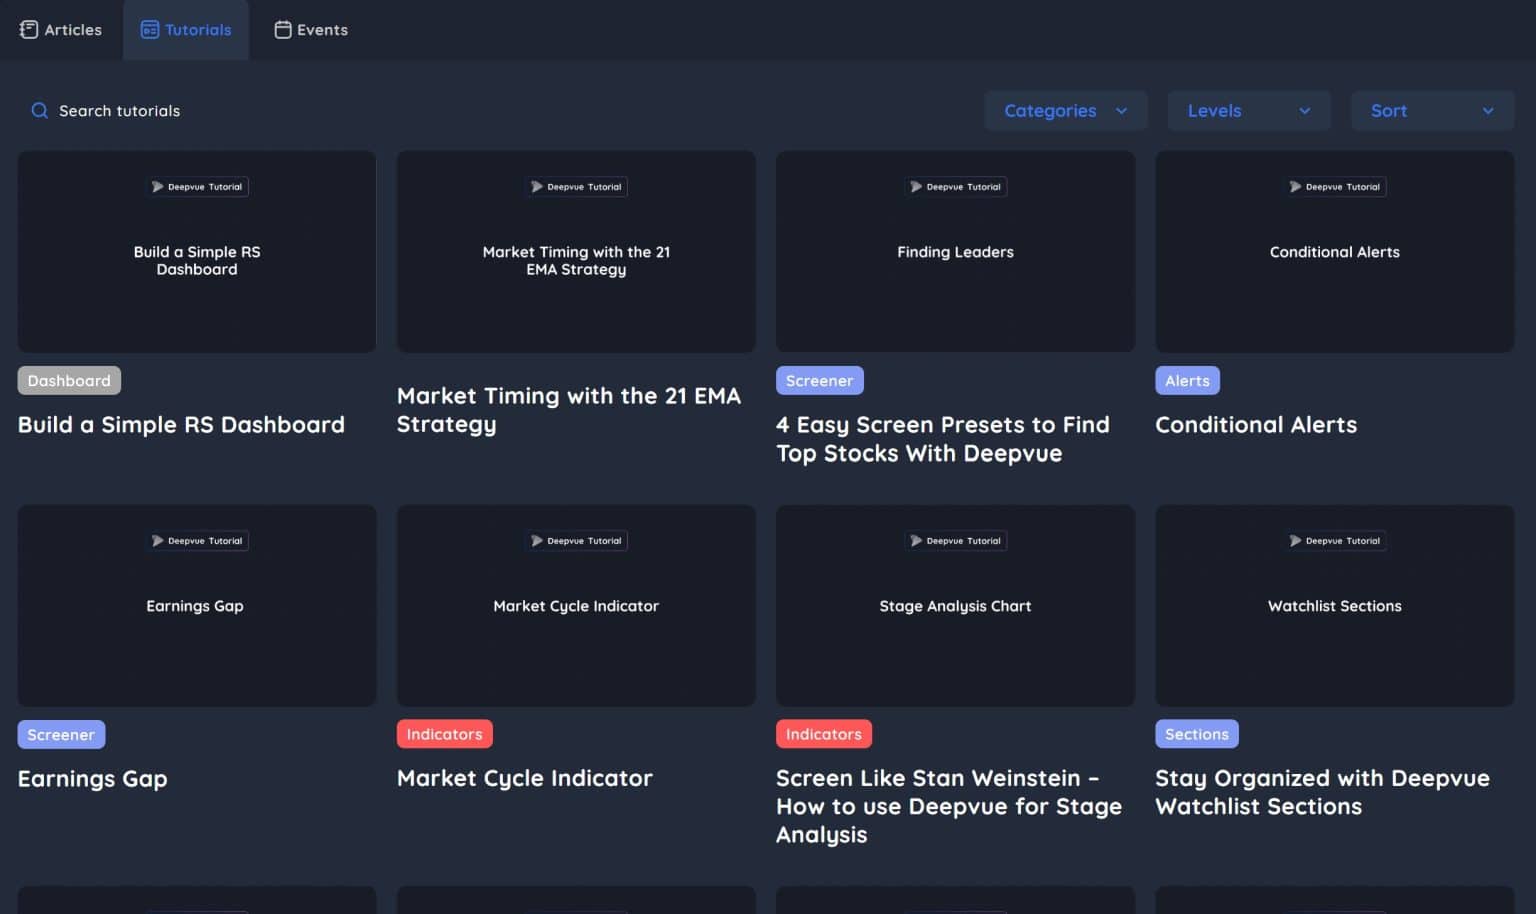
Task: Click the Events calendar icon
Action: coord(283,30)
